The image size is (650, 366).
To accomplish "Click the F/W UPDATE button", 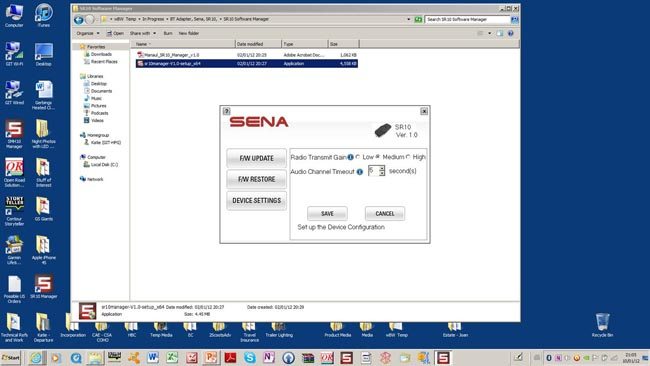I will click(256, 158).
